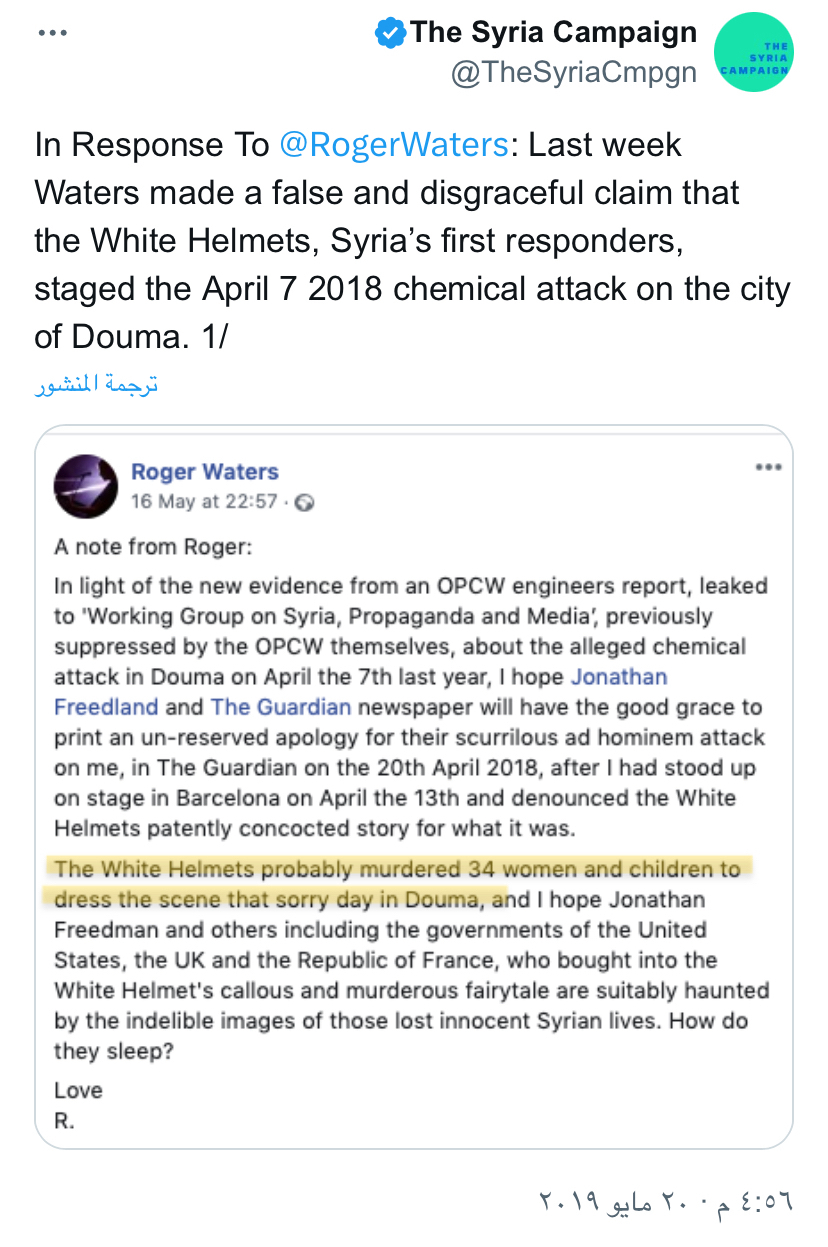
Task: Click the Arabic tweet date at the bottom
Action: coord(664,1201)
